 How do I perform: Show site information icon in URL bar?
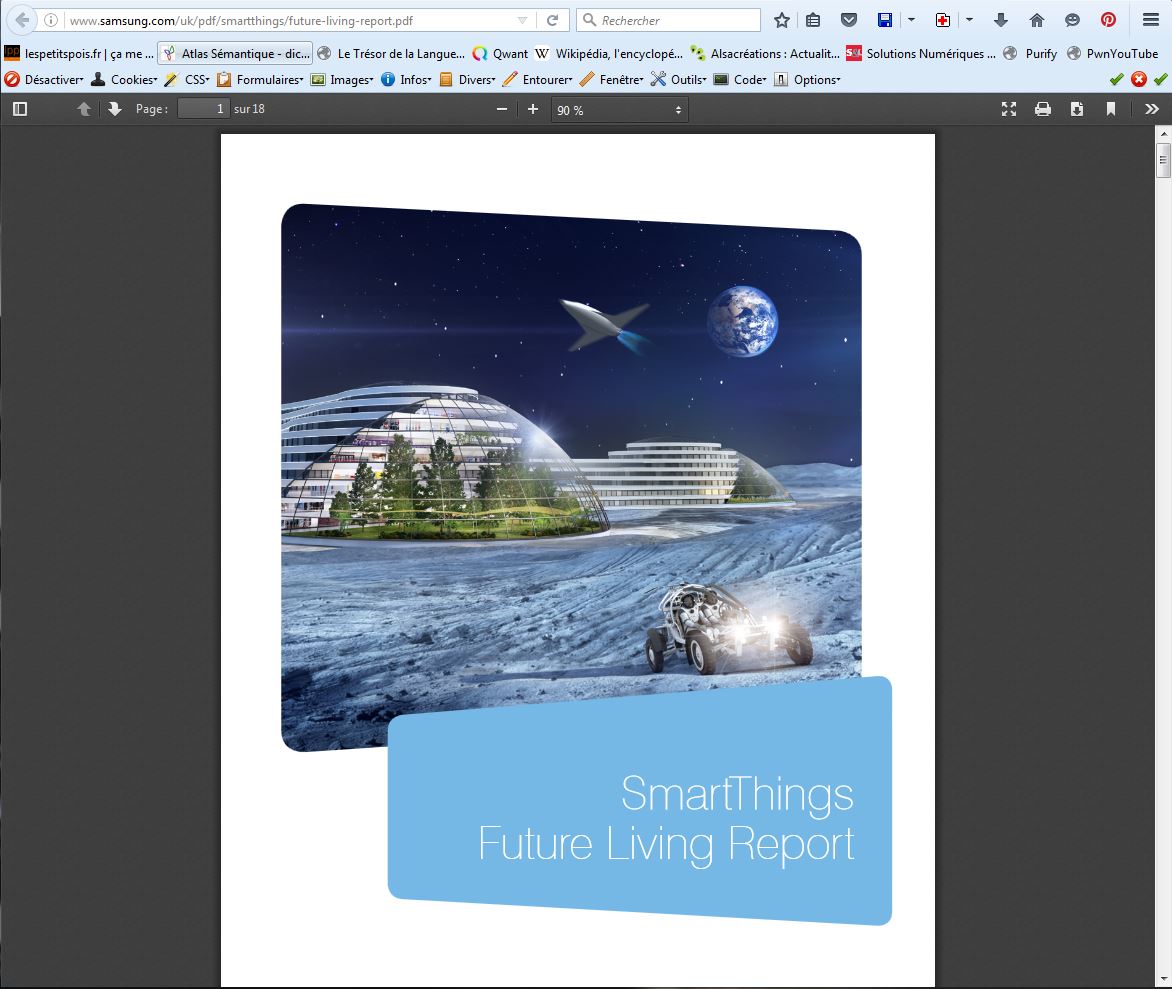50,20
